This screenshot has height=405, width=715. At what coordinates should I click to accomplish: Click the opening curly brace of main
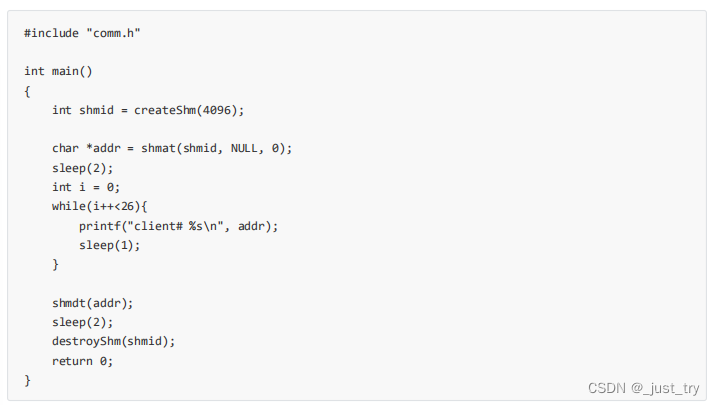pos(28,90)
